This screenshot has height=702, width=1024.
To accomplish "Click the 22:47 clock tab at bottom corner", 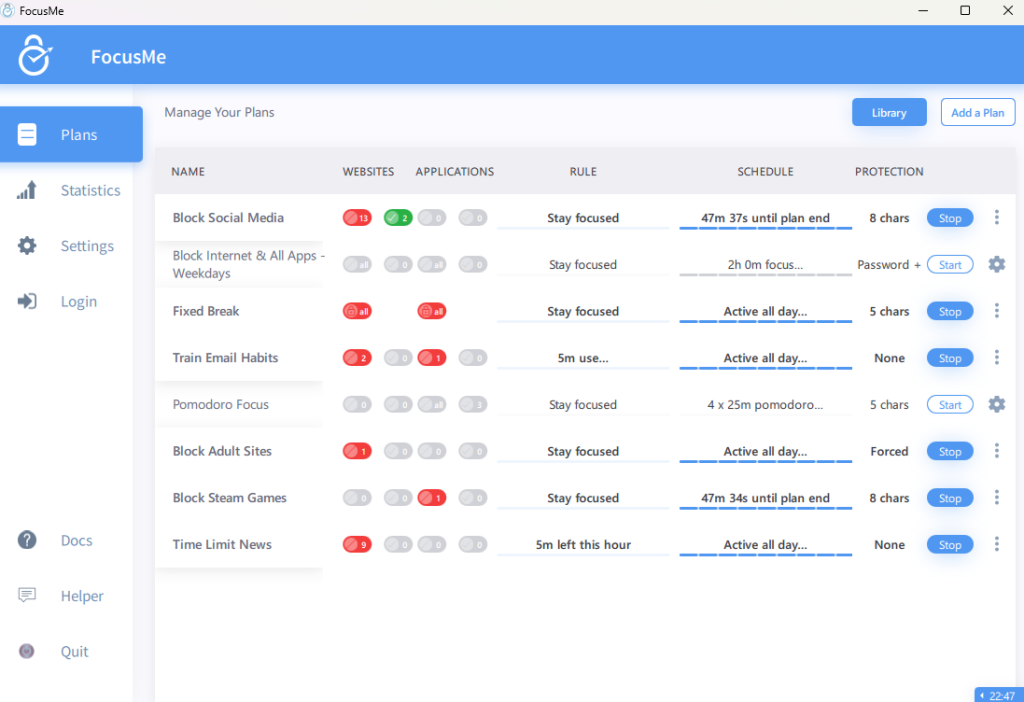I will point(999,695).
